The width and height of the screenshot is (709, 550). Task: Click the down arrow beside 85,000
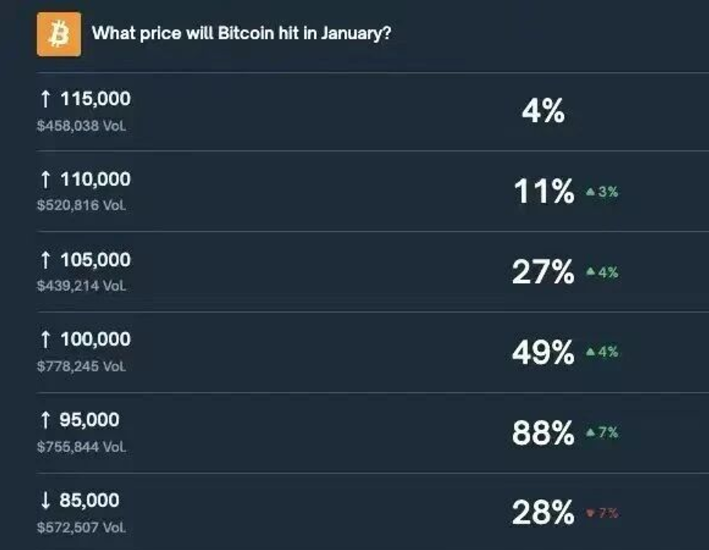(44, 500)
